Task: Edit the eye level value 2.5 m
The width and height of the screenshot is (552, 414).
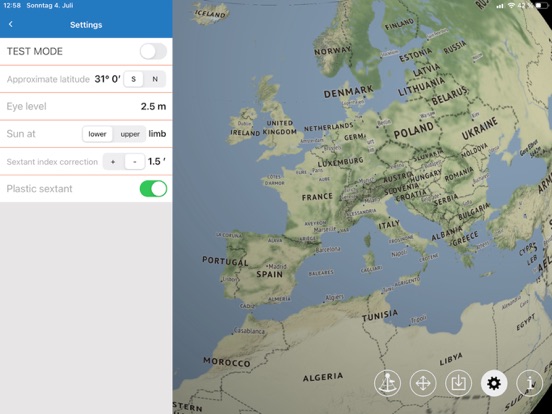Action: click(153, 107)
